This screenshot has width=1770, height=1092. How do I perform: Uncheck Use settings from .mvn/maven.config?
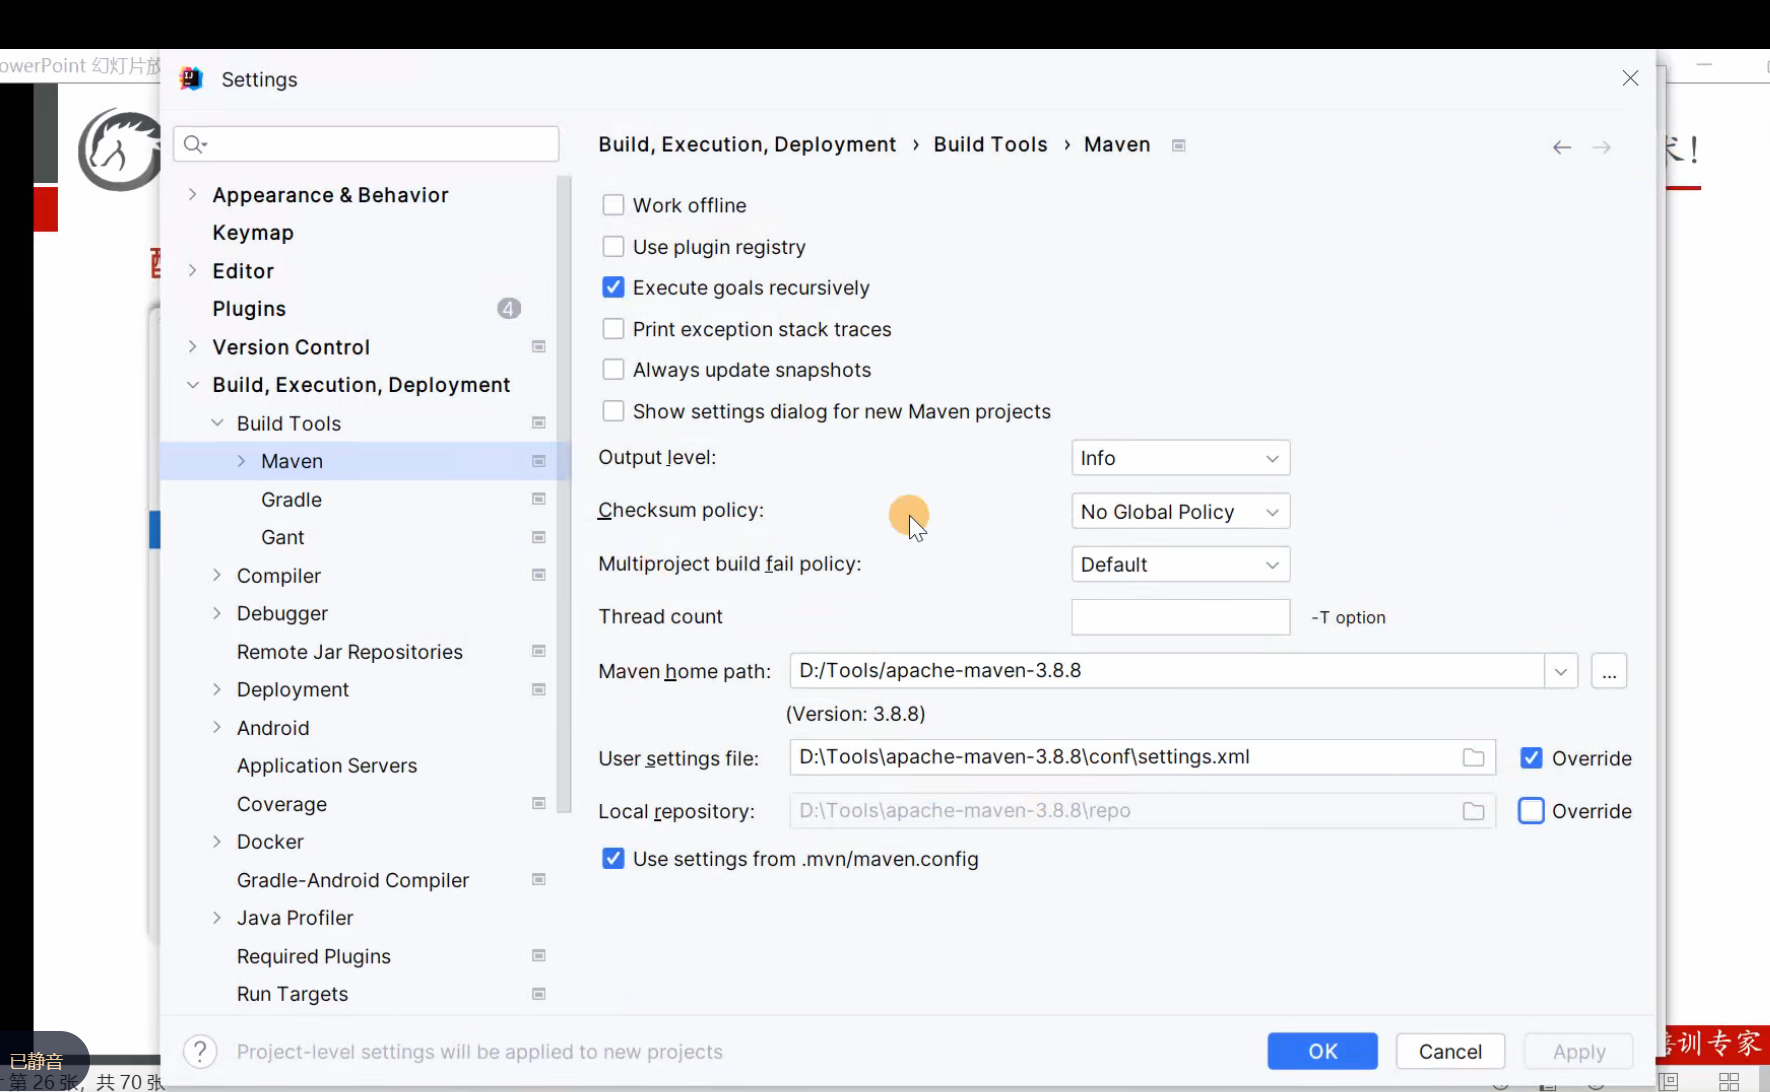613,859
